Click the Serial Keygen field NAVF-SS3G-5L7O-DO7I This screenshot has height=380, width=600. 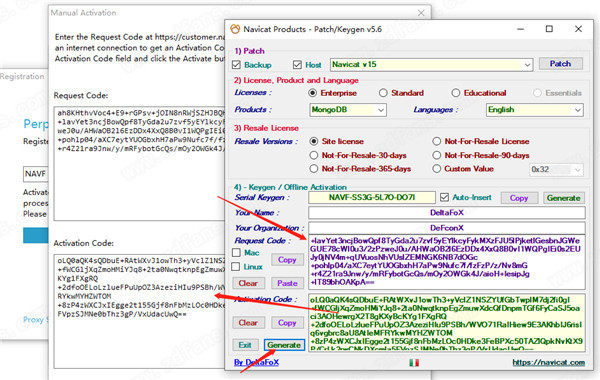click(372, 197)
